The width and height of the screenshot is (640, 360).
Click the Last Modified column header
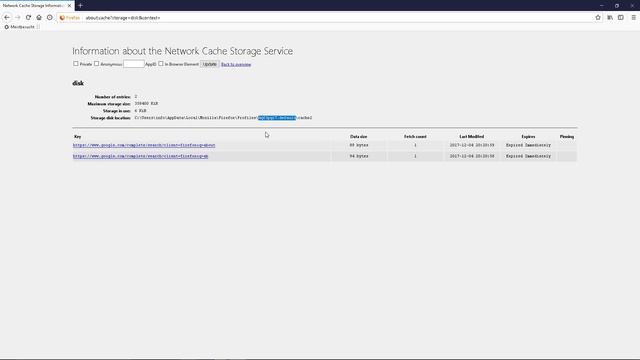(472, 137)
